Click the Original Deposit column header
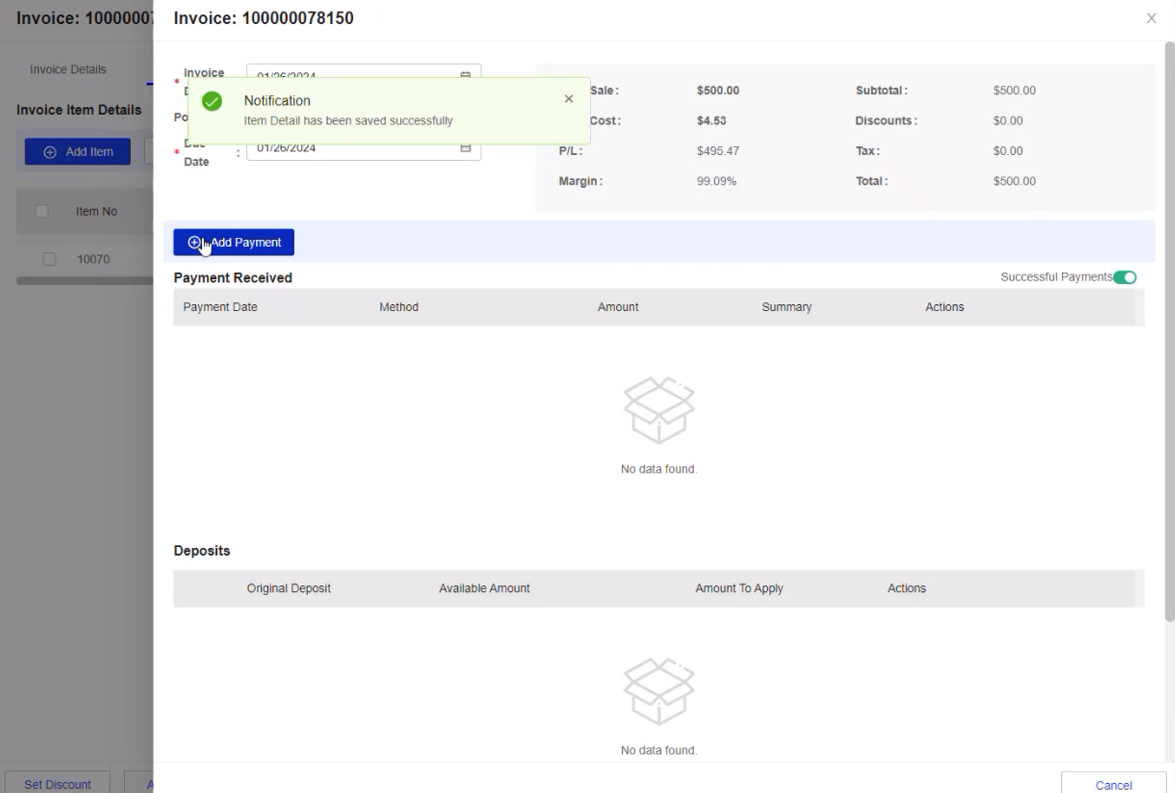The image size is (1175, 793). pos(289,588)
